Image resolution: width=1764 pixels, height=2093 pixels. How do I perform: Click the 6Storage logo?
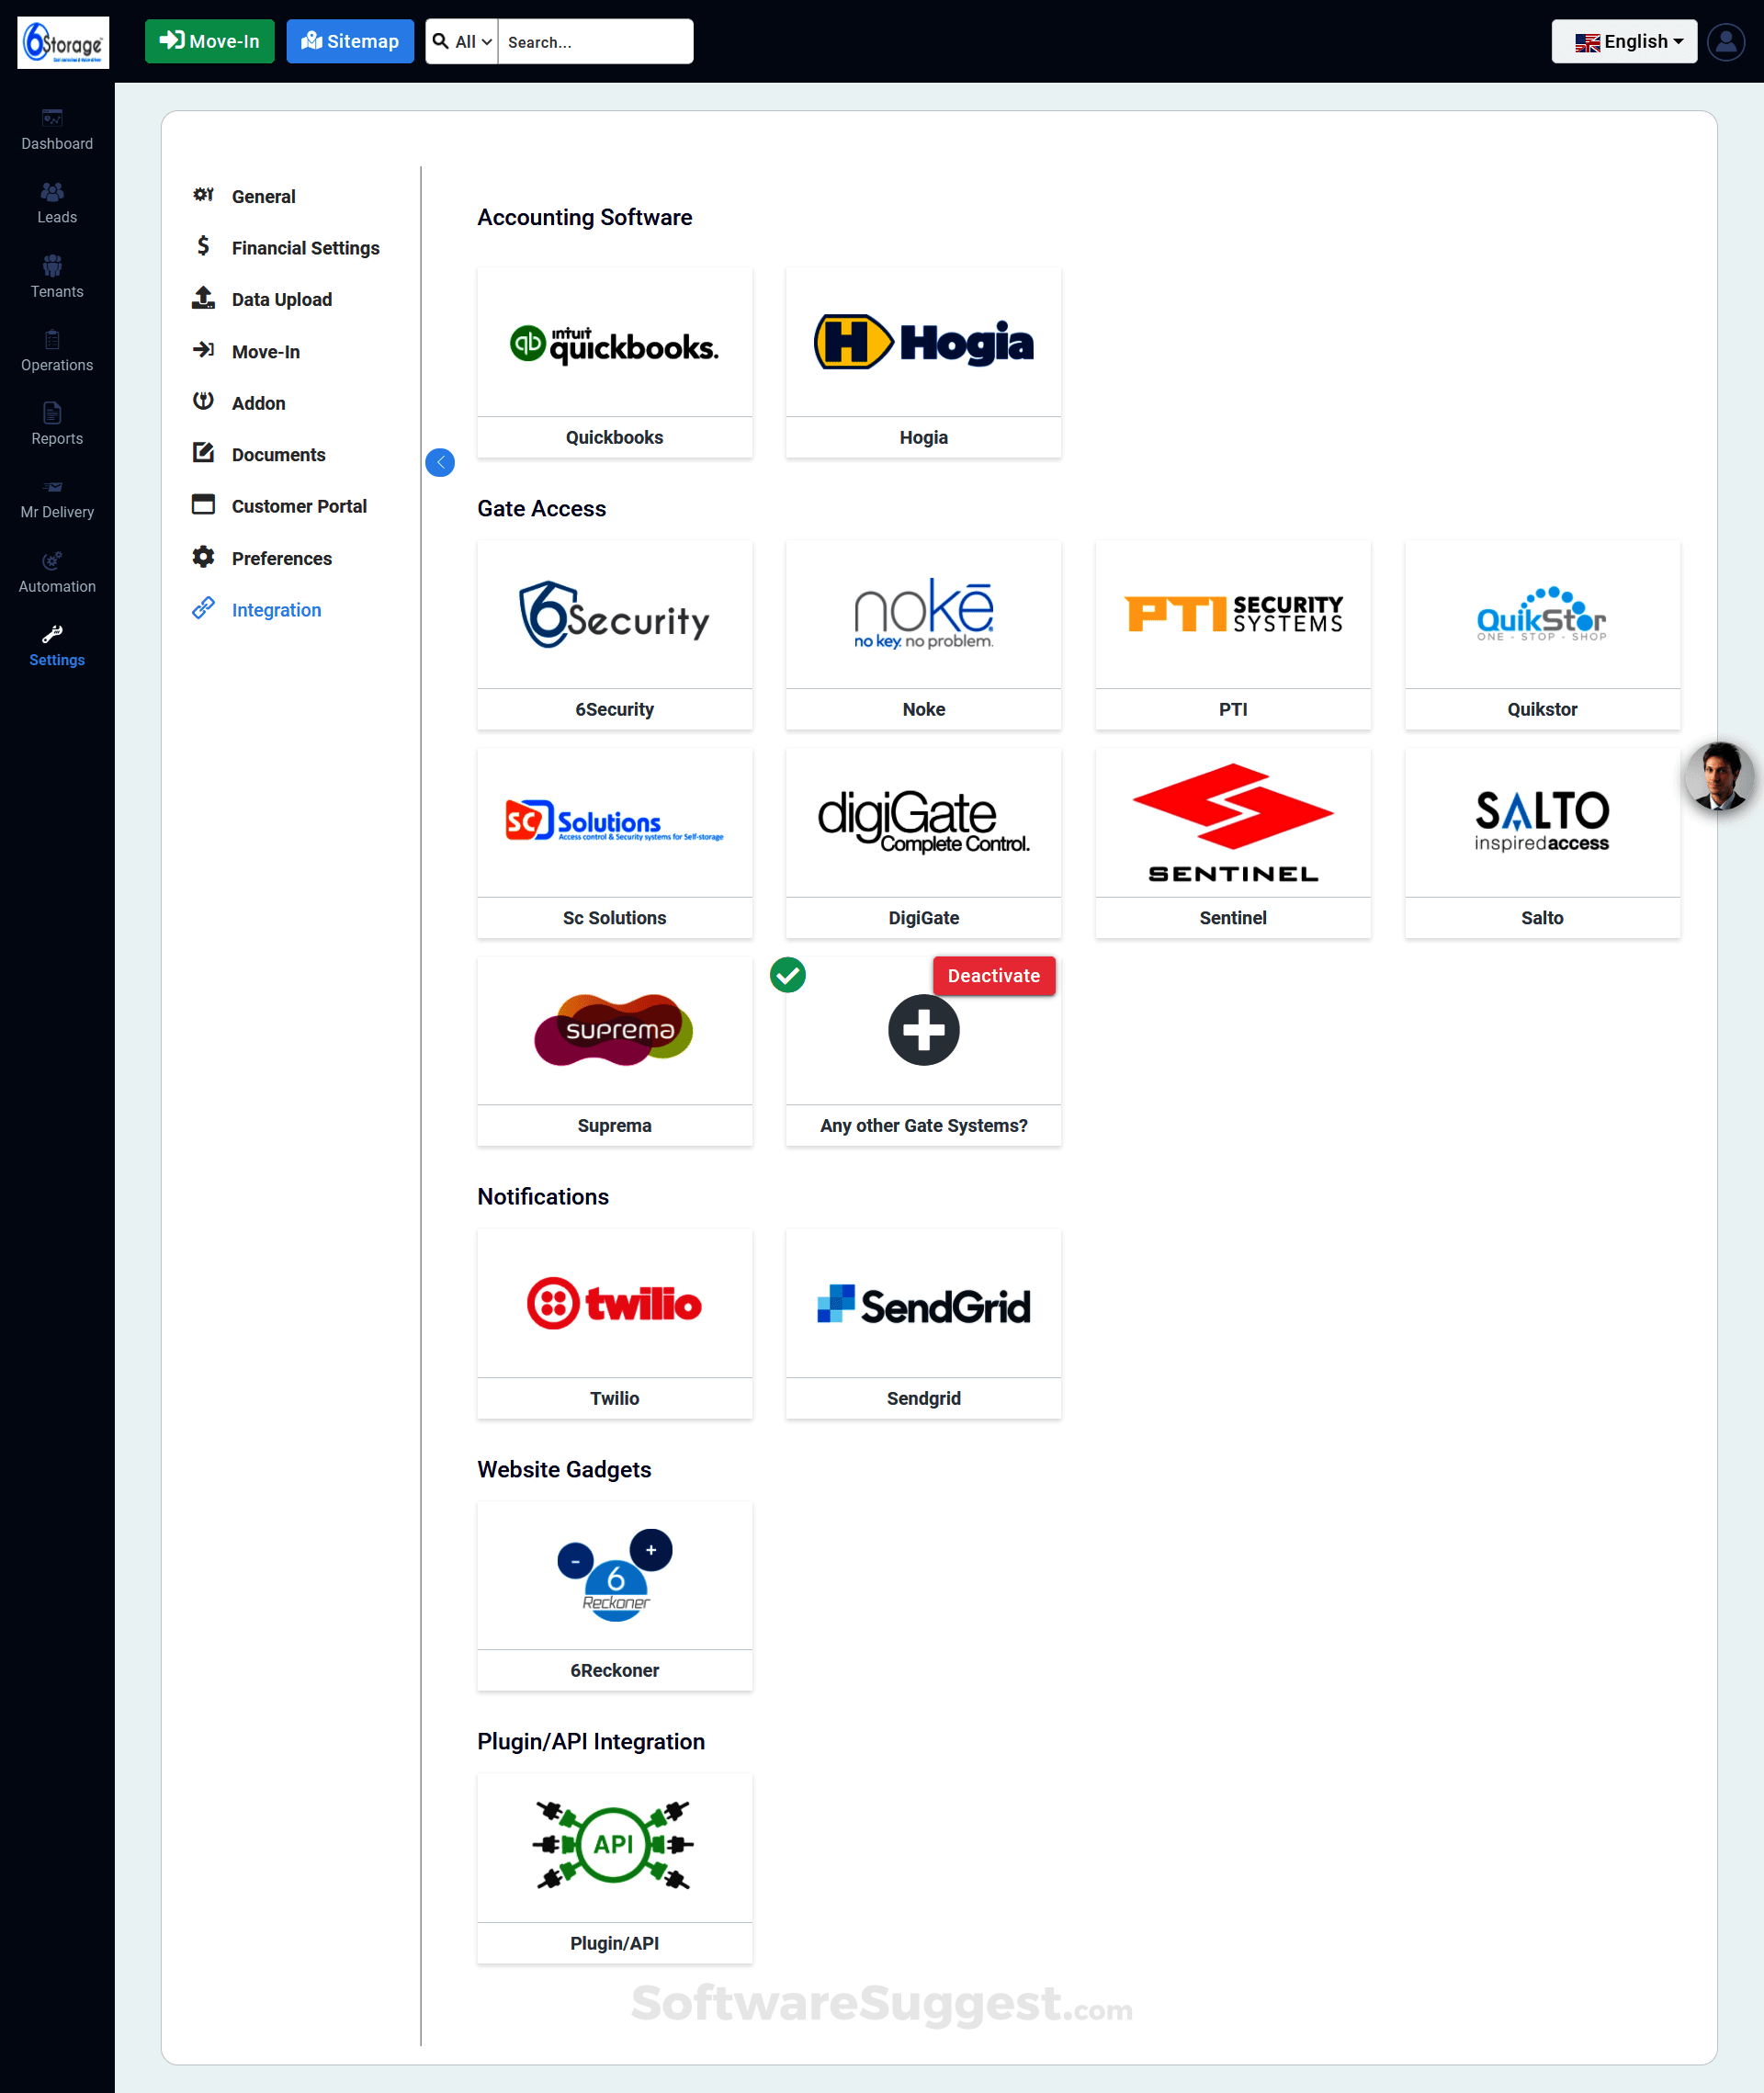point(63,42)
